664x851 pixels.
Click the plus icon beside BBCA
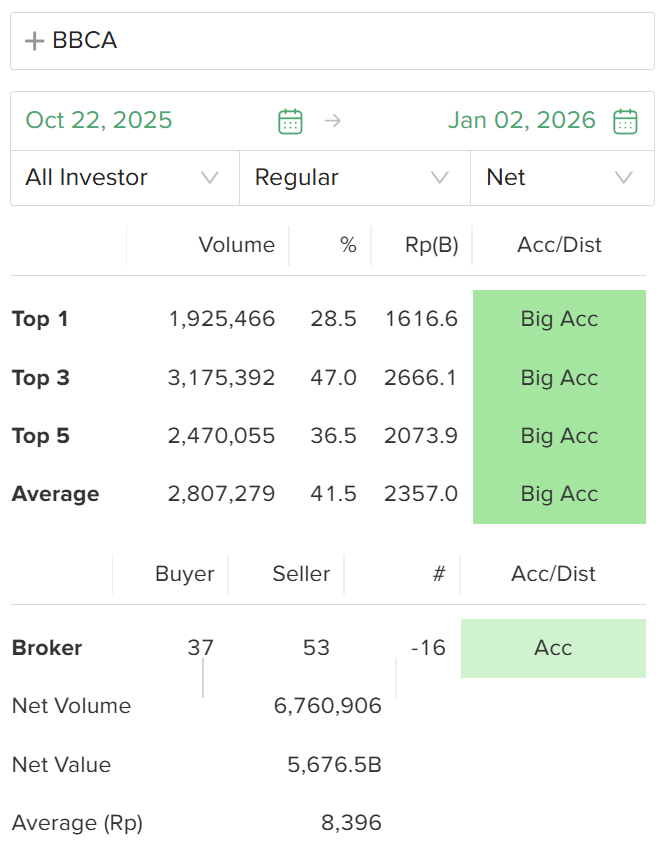coord(35,41)
